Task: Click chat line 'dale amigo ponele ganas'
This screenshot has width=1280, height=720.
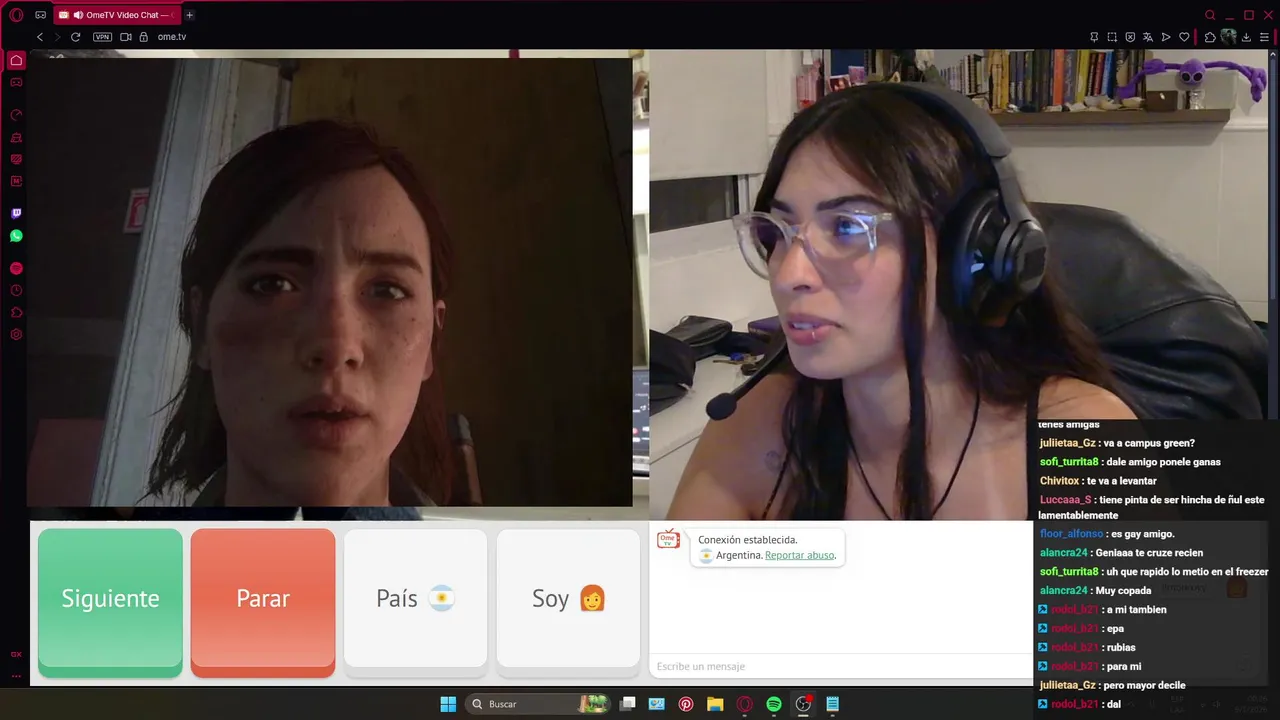Action: 1162,462
